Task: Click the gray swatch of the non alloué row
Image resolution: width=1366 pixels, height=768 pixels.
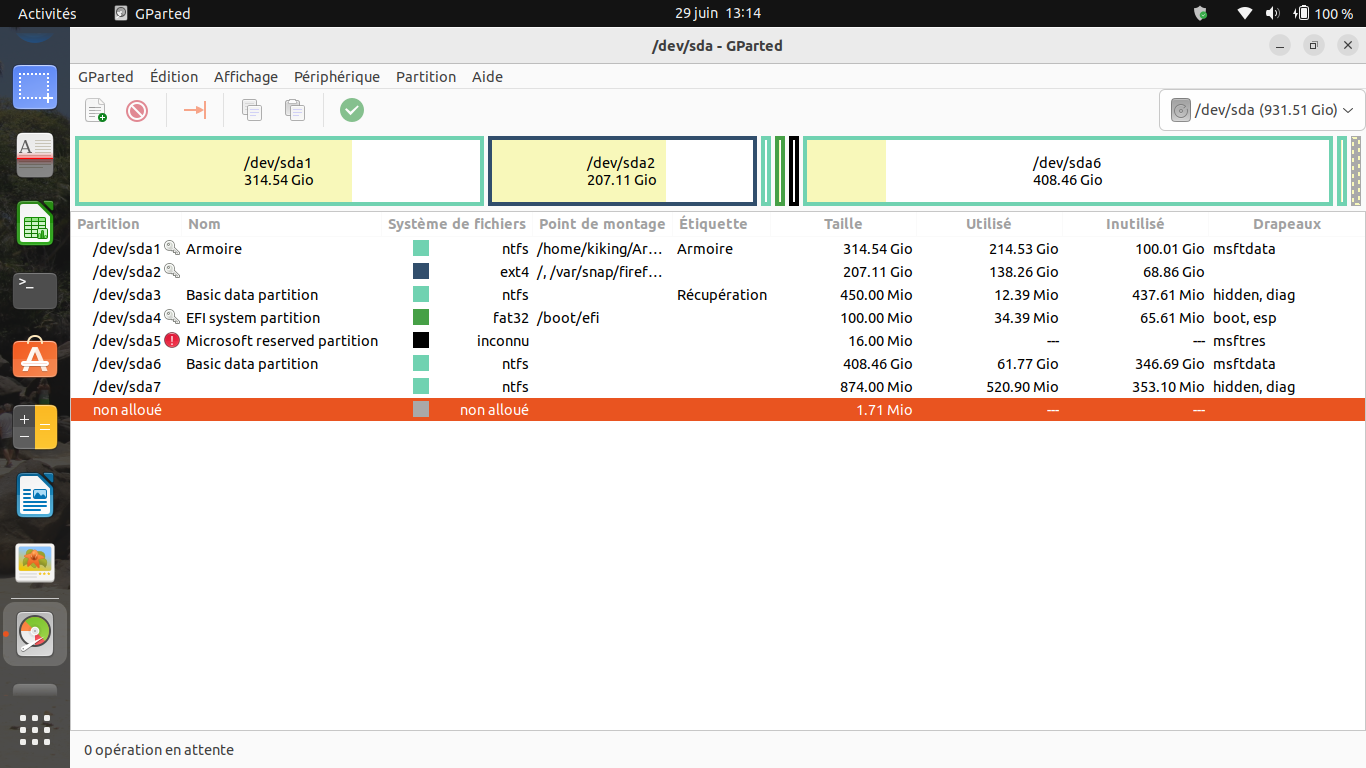Action: (x=421, y=409)
